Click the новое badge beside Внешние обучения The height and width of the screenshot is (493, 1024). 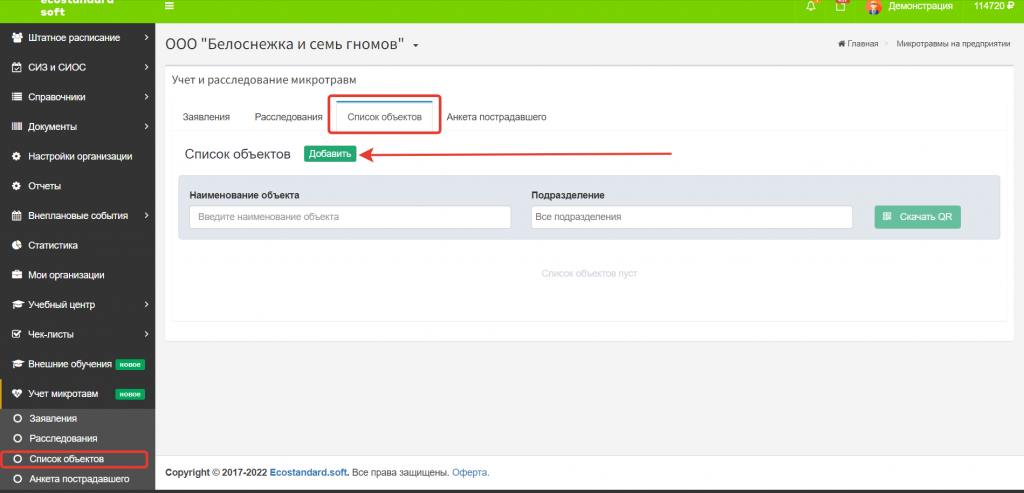point(130,364)
